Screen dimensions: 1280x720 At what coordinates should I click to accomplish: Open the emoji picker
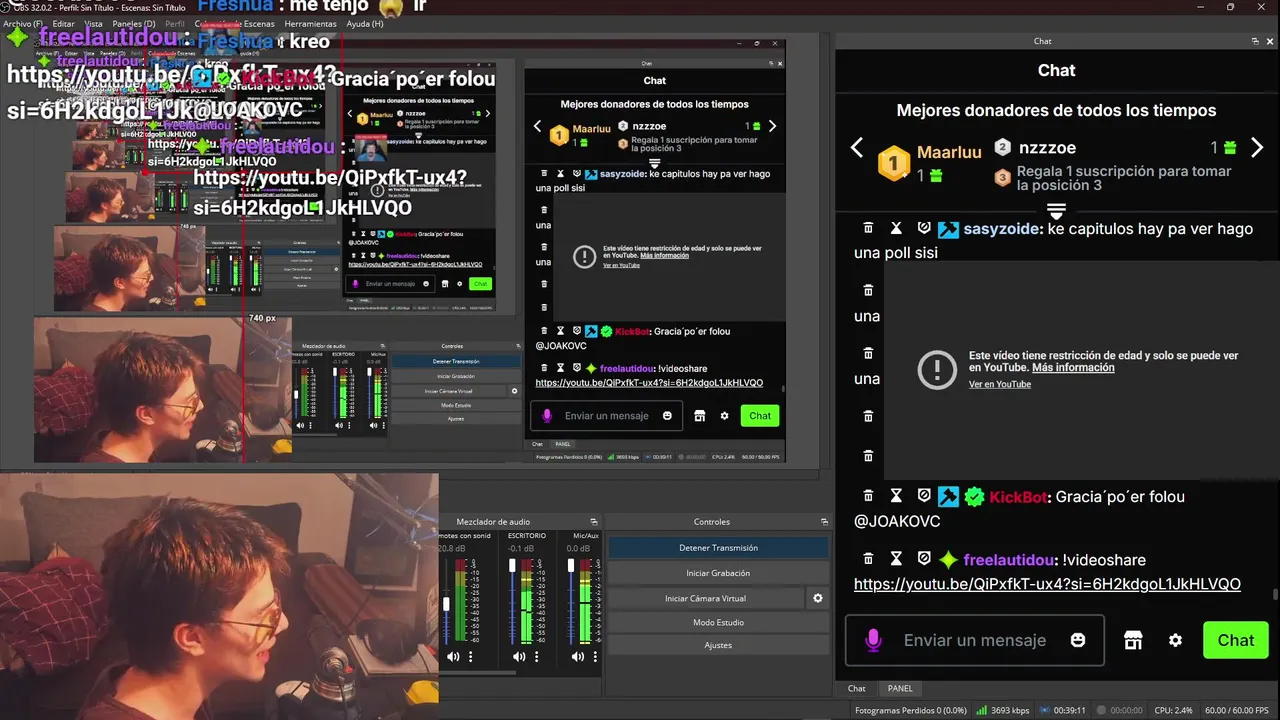coord(1078,640)
